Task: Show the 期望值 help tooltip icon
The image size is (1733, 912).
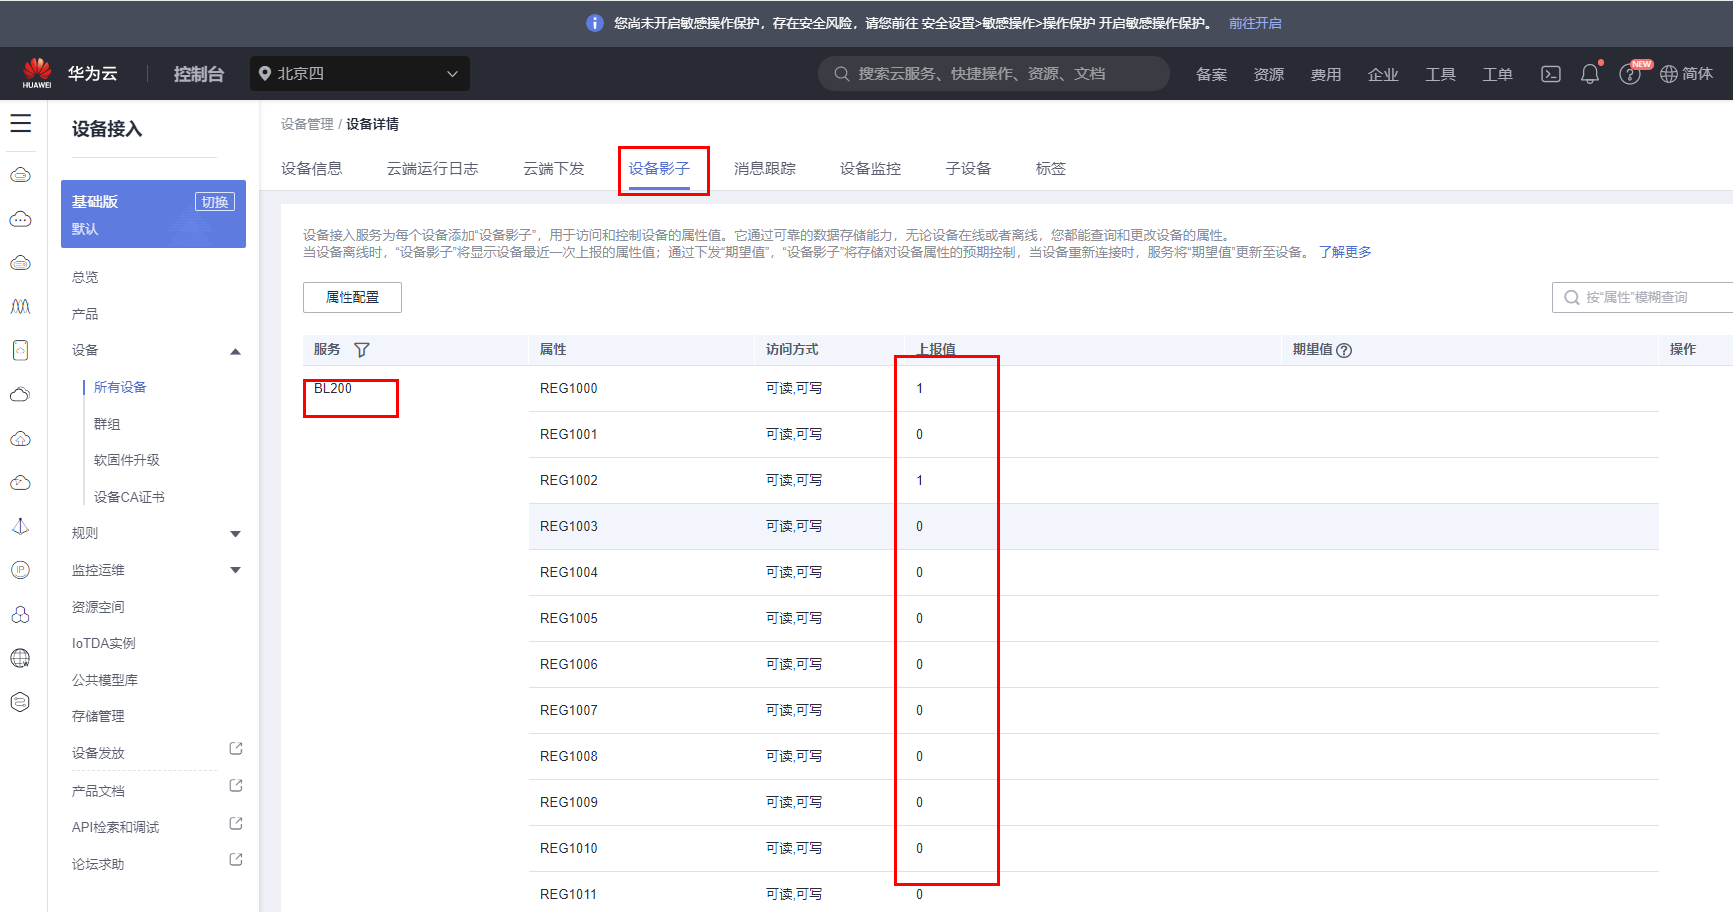Action: (1344, 350)
